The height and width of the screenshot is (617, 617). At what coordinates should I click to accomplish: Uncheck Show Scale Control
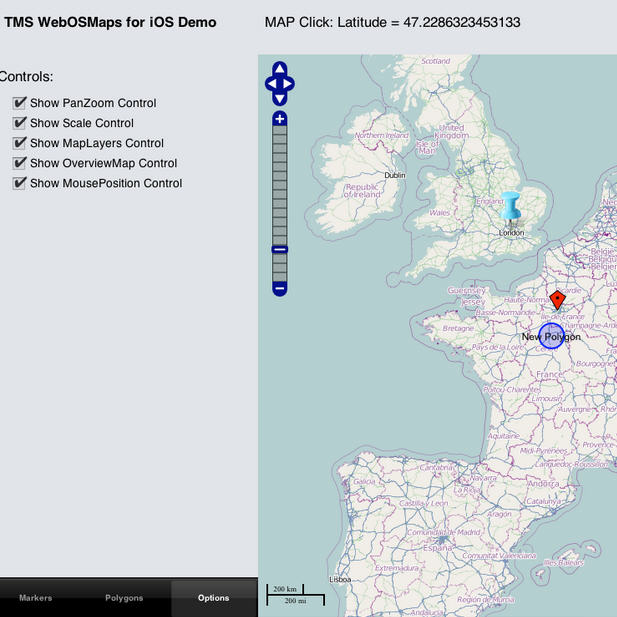(19, 123)
